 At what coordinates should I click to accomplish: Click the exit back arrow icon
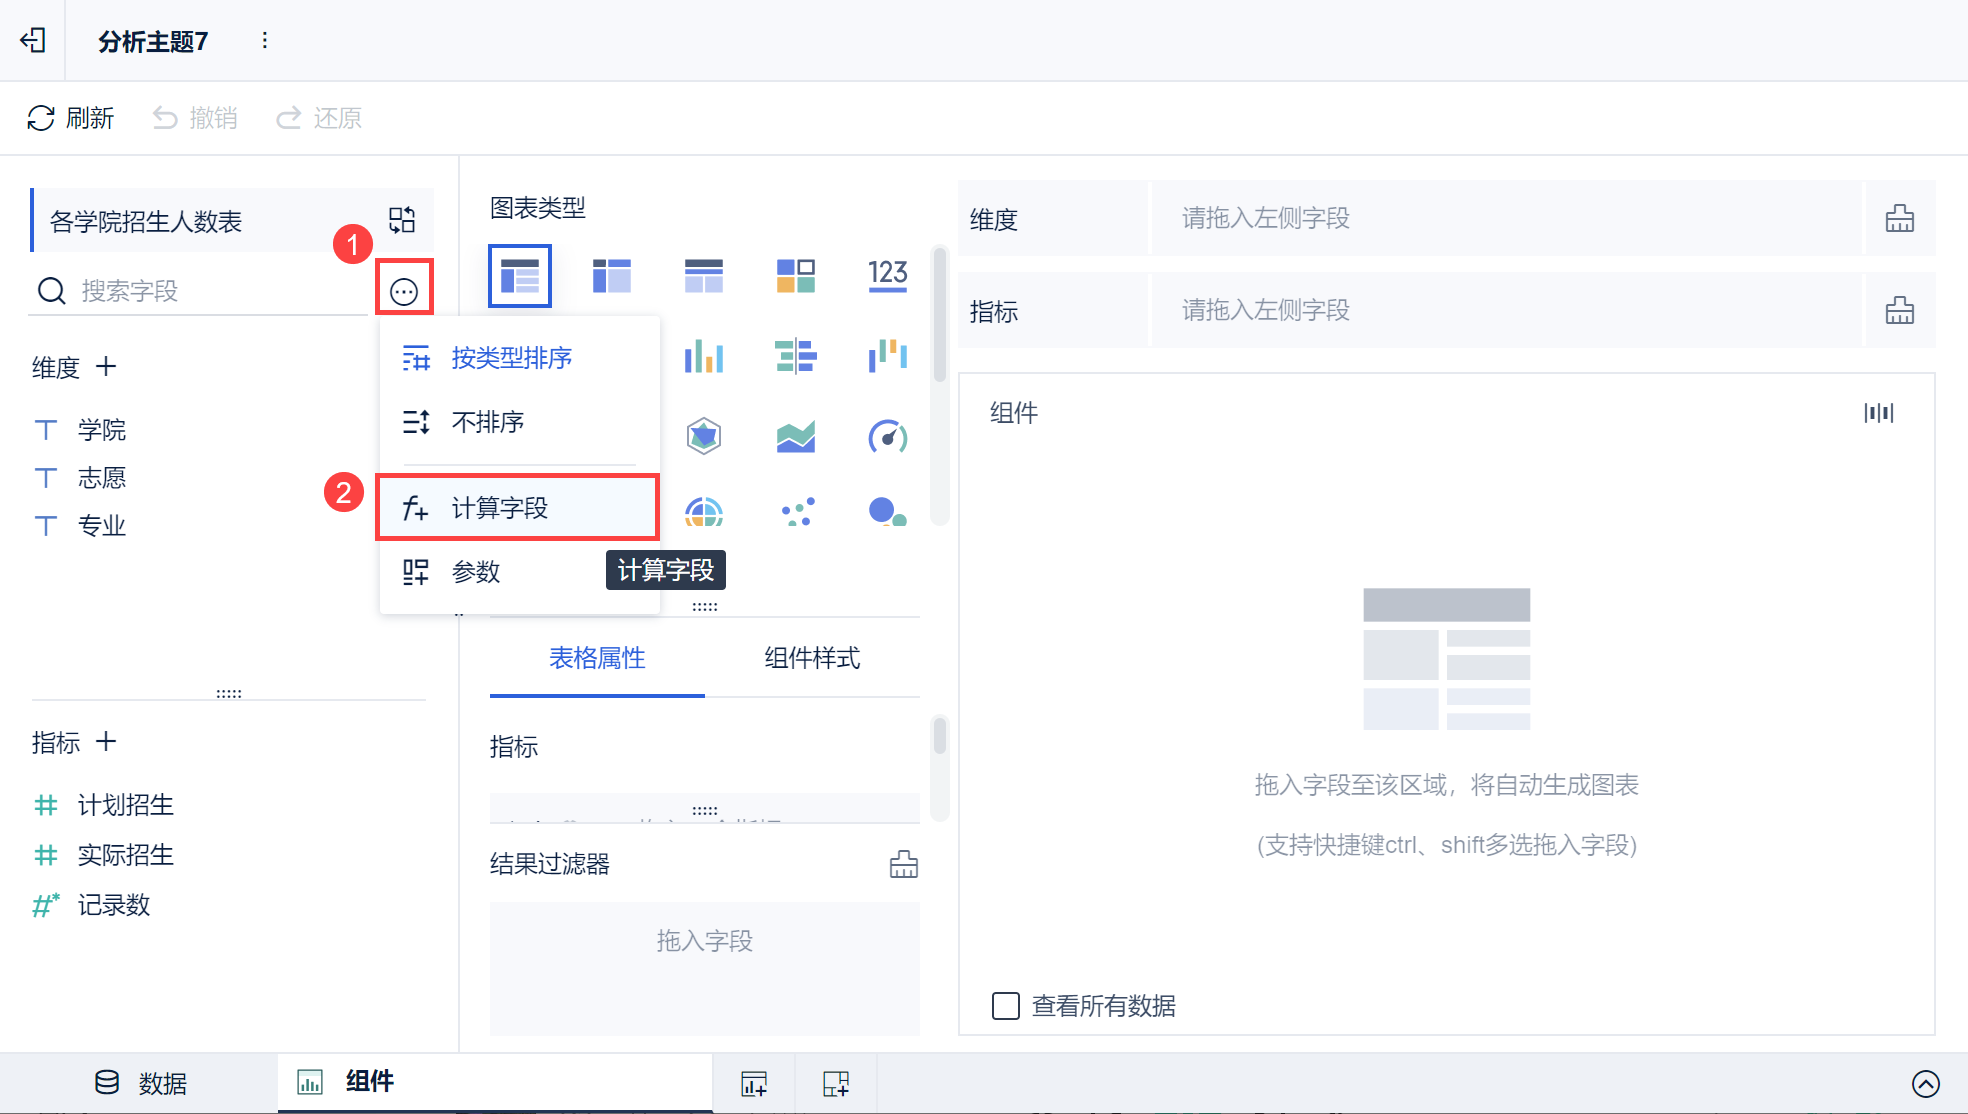[x=33, y=40]
